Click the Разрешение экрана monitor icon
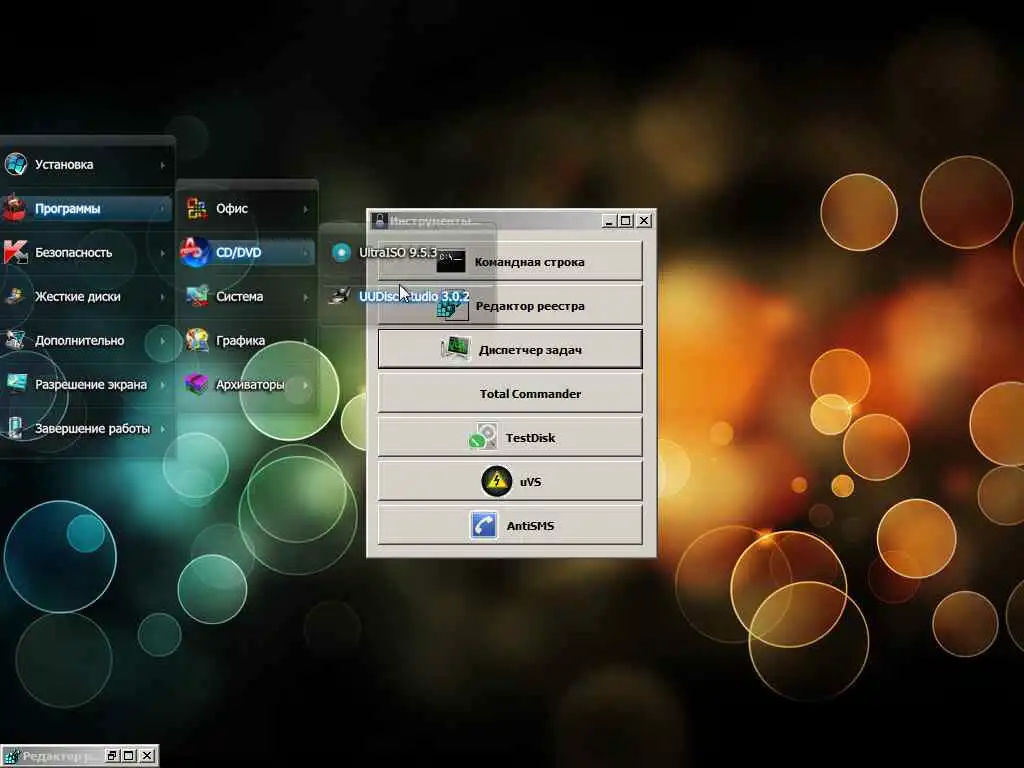1024x768 pixels. (x=16, y=384)
